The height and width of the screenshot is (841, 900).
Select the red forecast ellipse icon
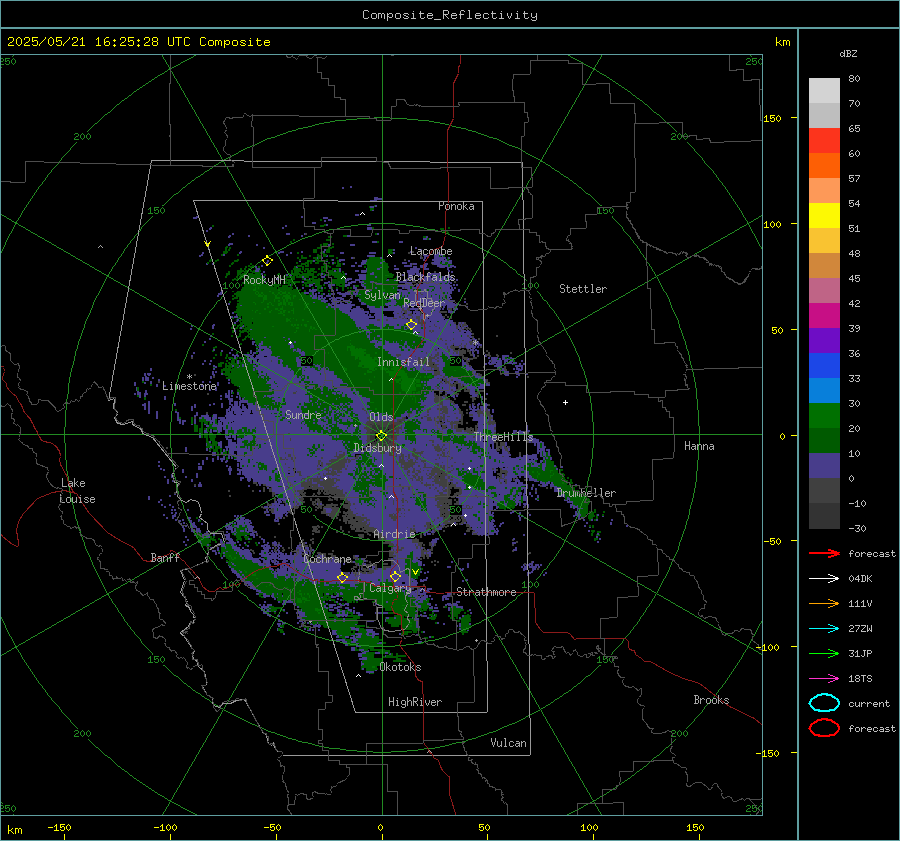[x=824, y=728]
